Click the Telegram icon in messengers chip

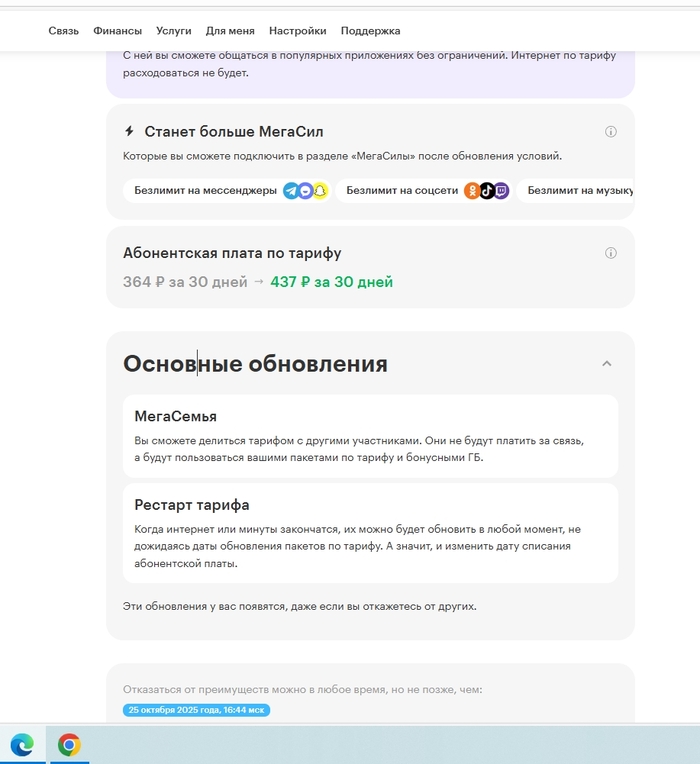pos(291,191)
